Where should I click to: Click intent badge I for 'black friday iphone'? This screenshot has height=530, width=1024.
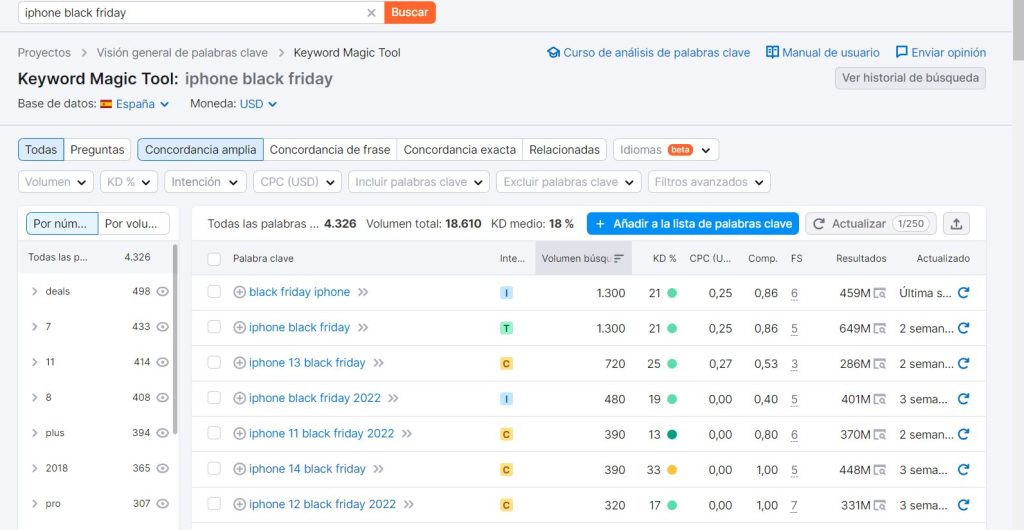click(x=506, y=293)
